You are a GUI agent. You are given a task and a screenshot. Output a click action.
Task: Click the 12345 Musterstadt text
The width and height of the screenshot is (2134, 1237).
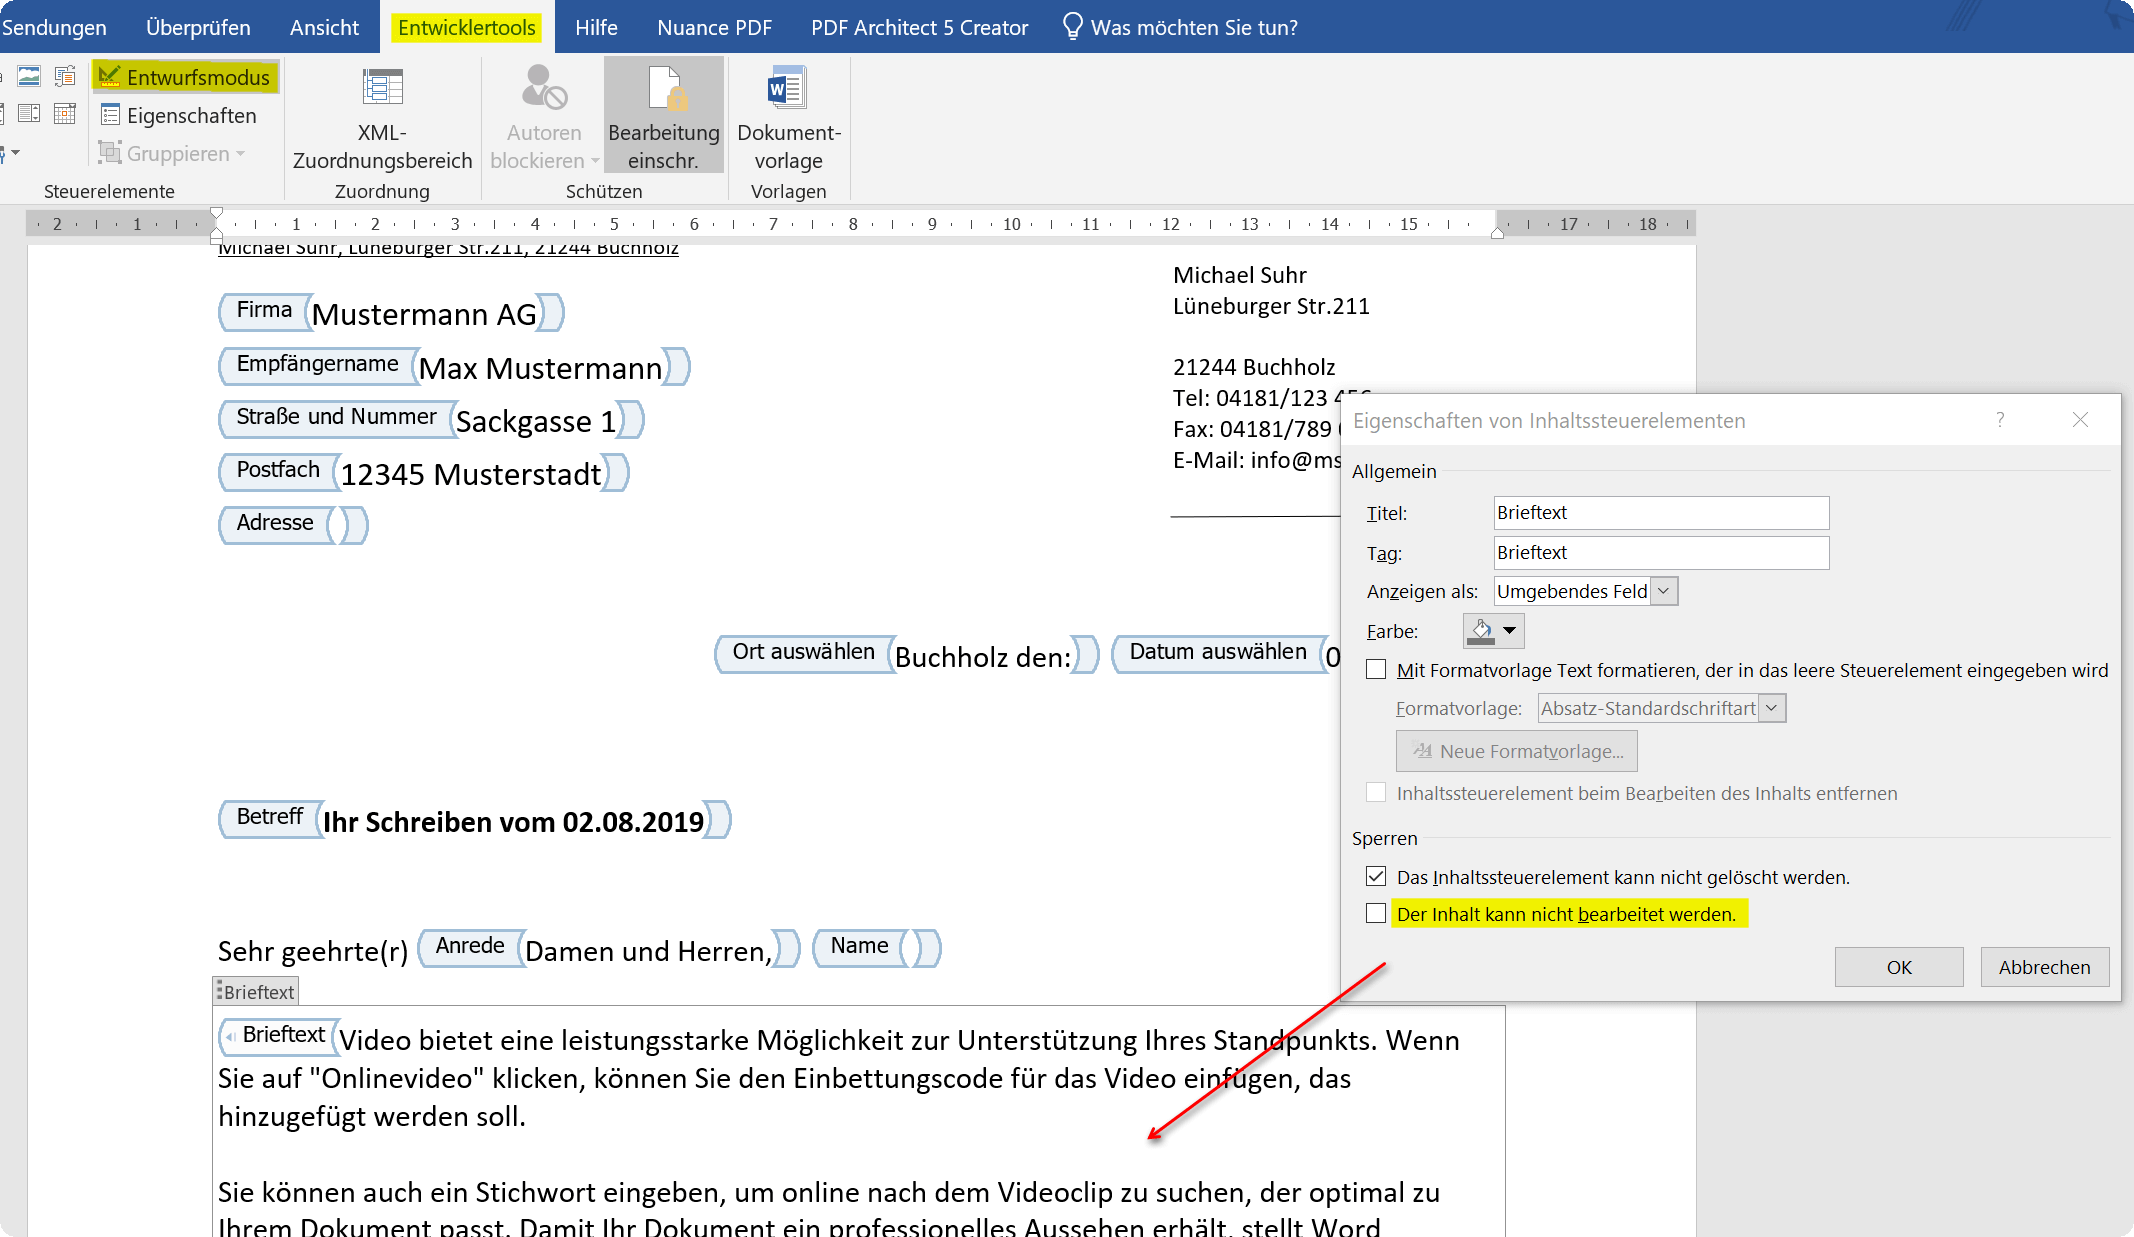click(471, 474)
